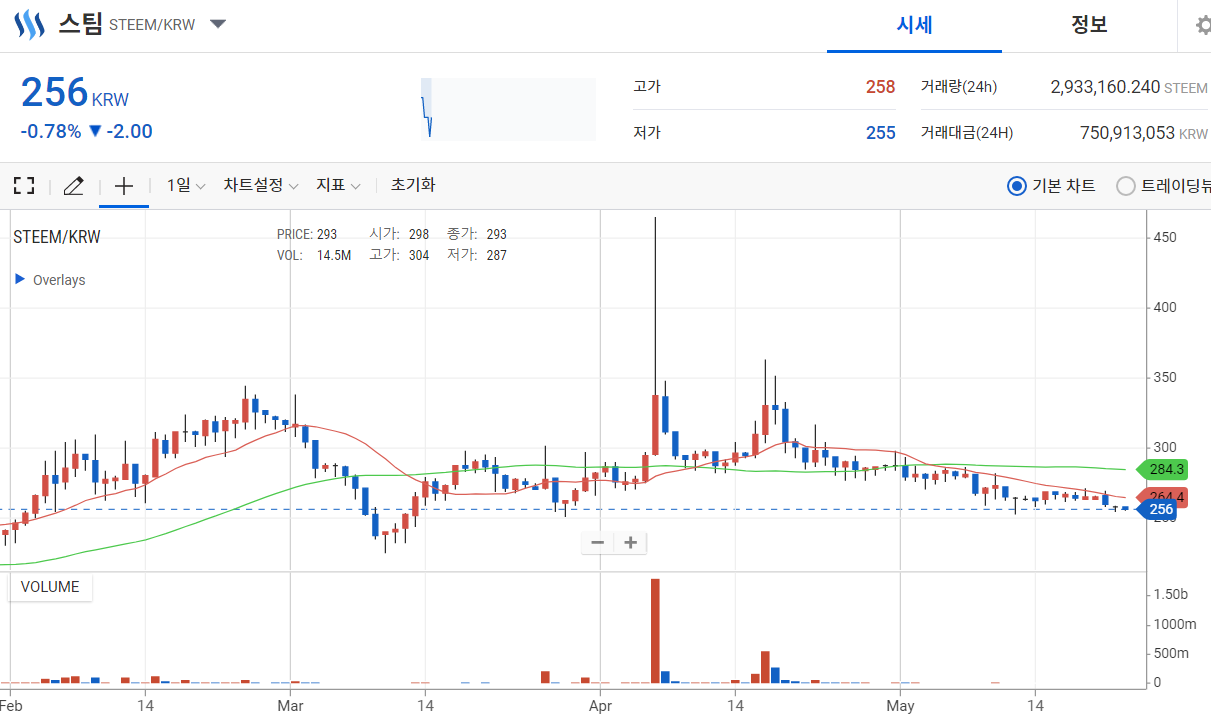Viewport: 1211px width, 720px height.
Task: Click the STEEM/KRW chart title
Action: pos(56,237)
